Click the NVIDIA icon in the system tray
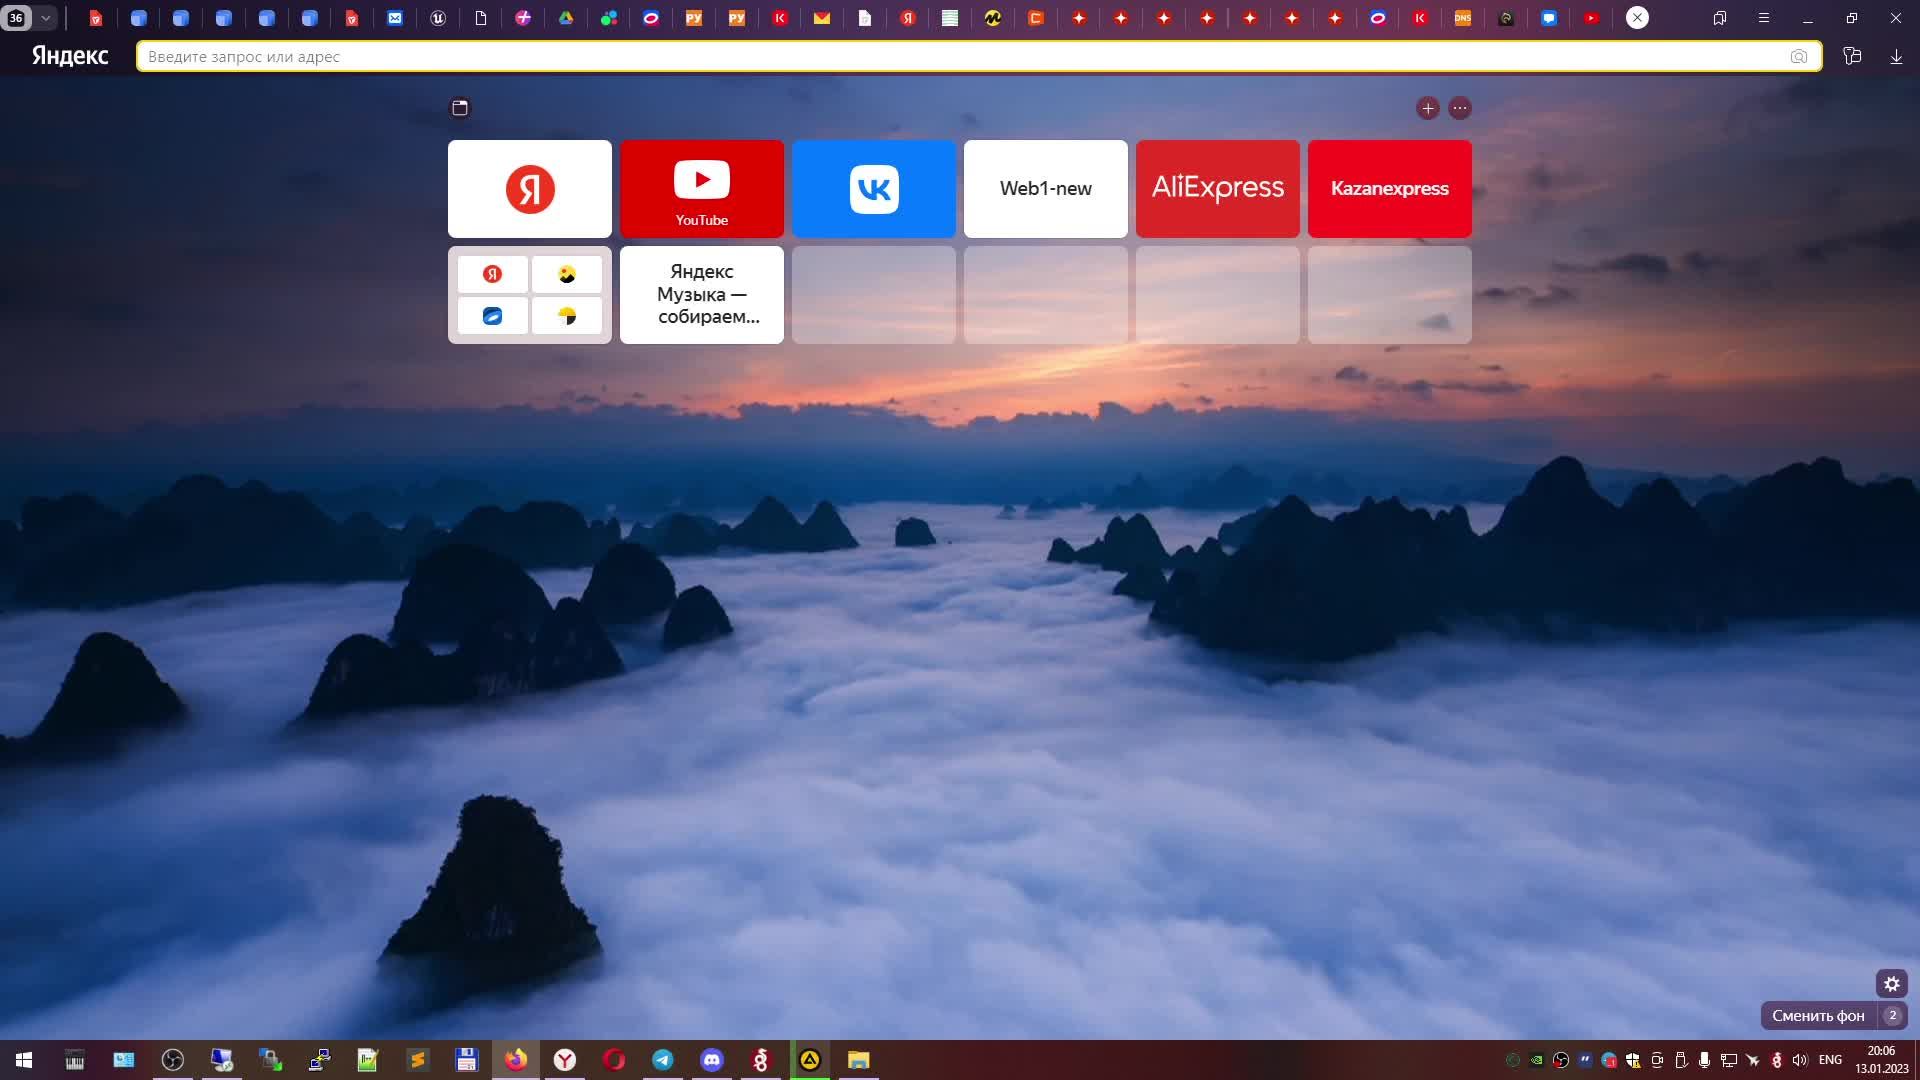 pos(1537,1060)
